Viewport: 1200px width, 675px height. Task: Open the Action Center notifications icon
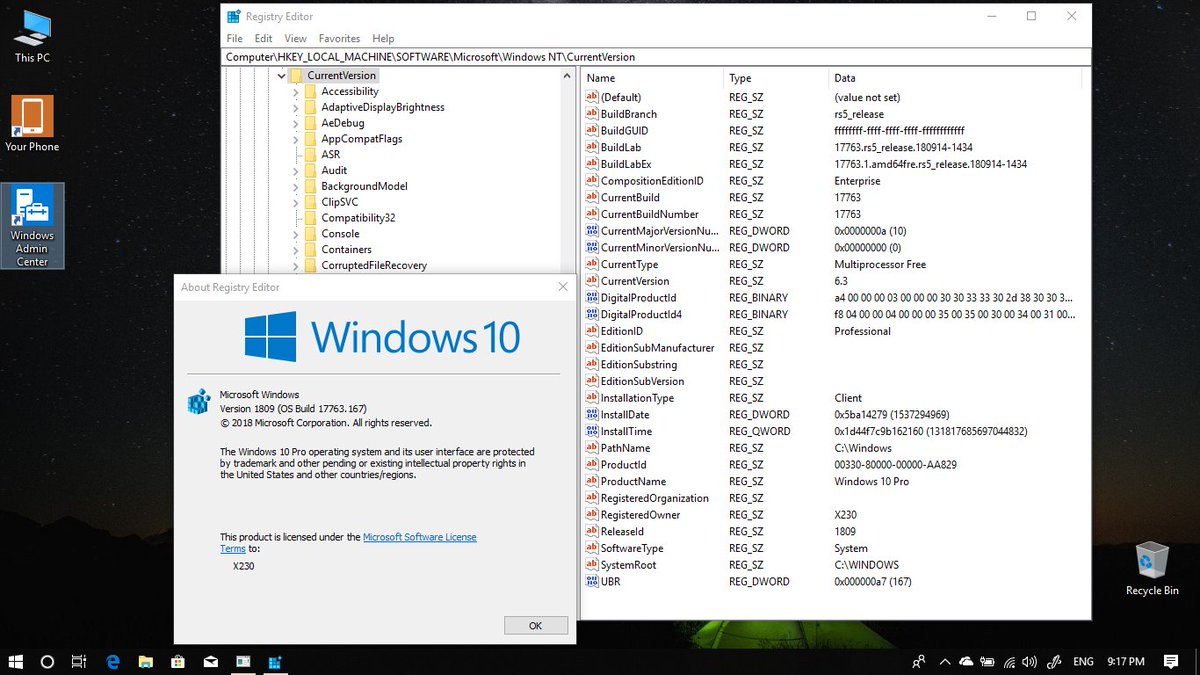tap(1170, 662)
